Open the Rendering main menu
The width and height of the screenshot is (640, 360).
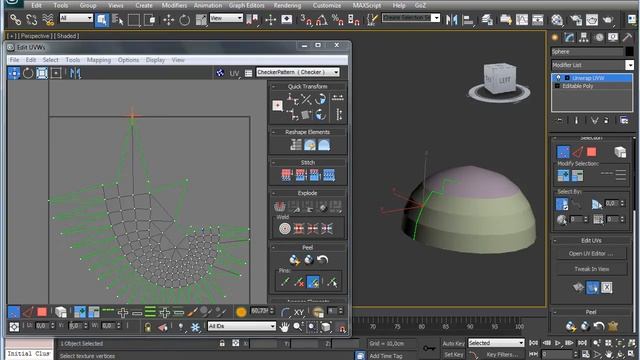click(x=287, y=5)
